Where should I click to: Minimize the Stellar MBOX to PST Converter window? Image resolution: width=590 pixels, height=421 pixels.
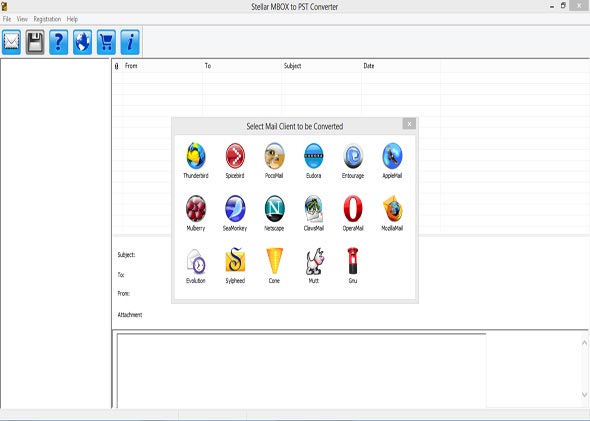coord(552,6)
